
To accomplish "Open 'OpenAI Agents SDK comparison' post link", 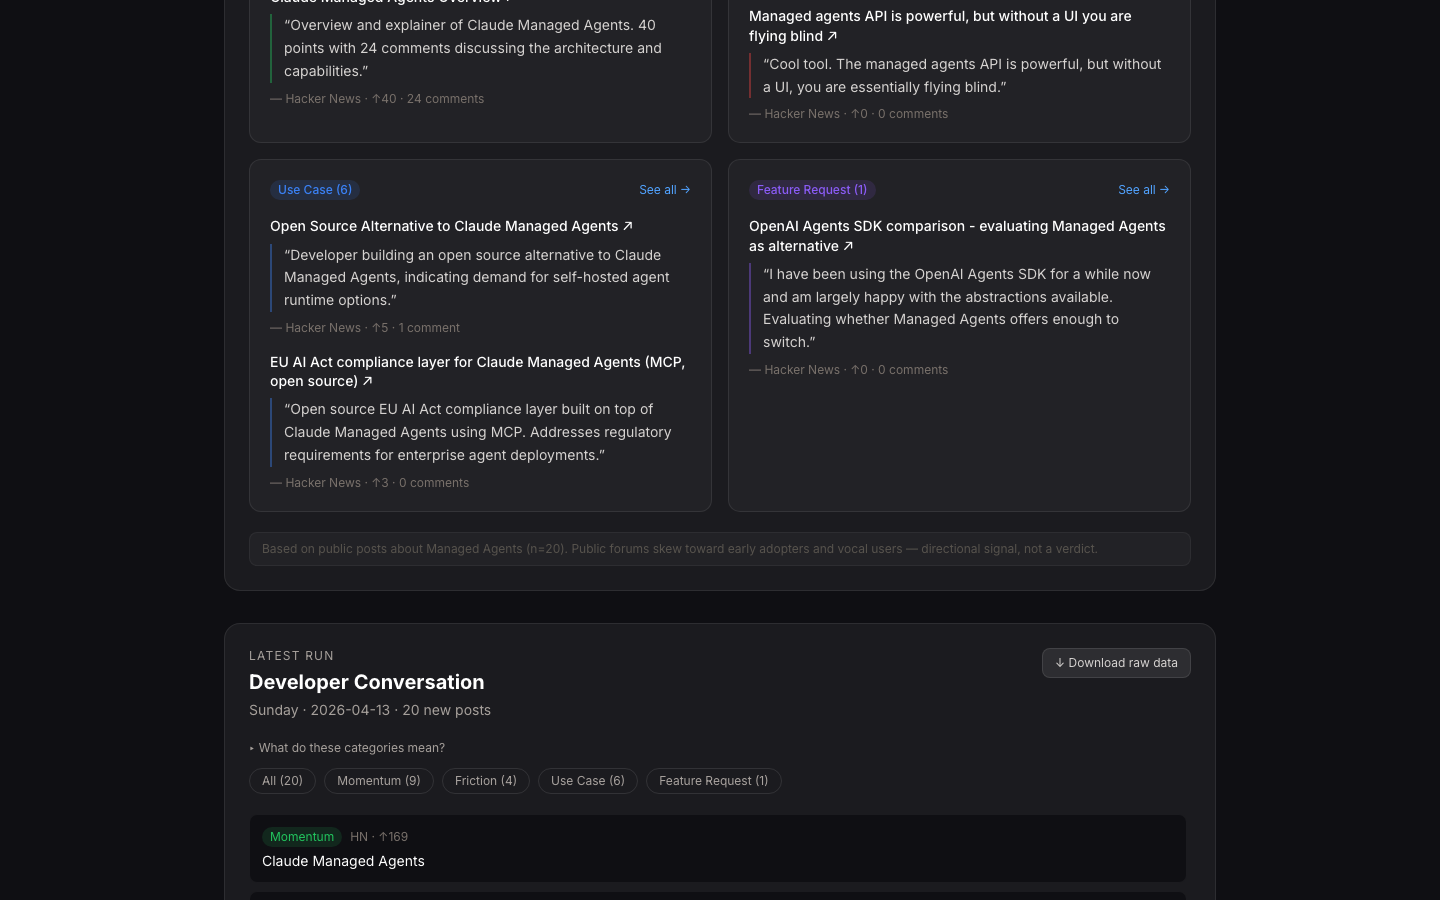I will (x=957, y=236).
